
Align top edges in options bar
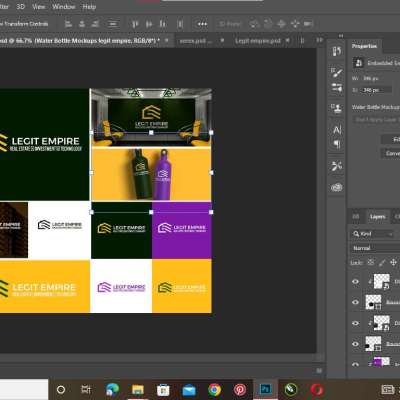point(135,24)
